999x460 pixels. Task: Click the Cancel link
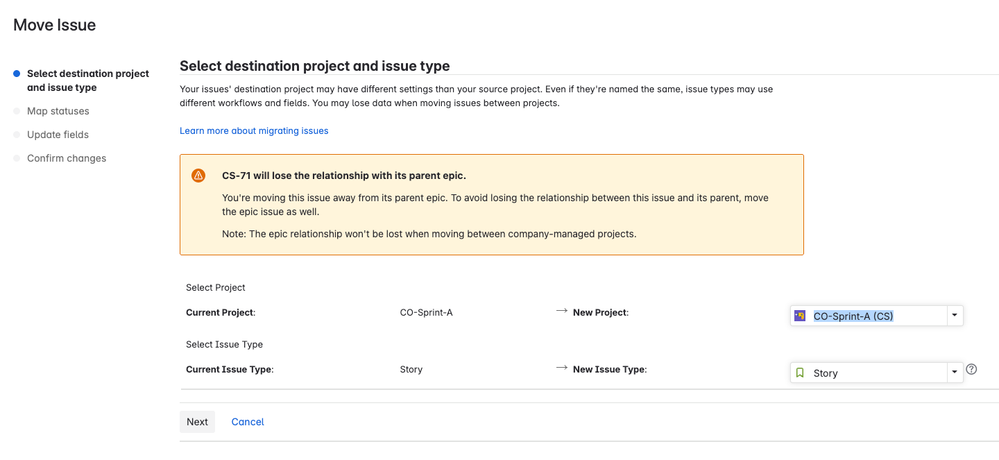pyautogui.click(x=247, y=422)
